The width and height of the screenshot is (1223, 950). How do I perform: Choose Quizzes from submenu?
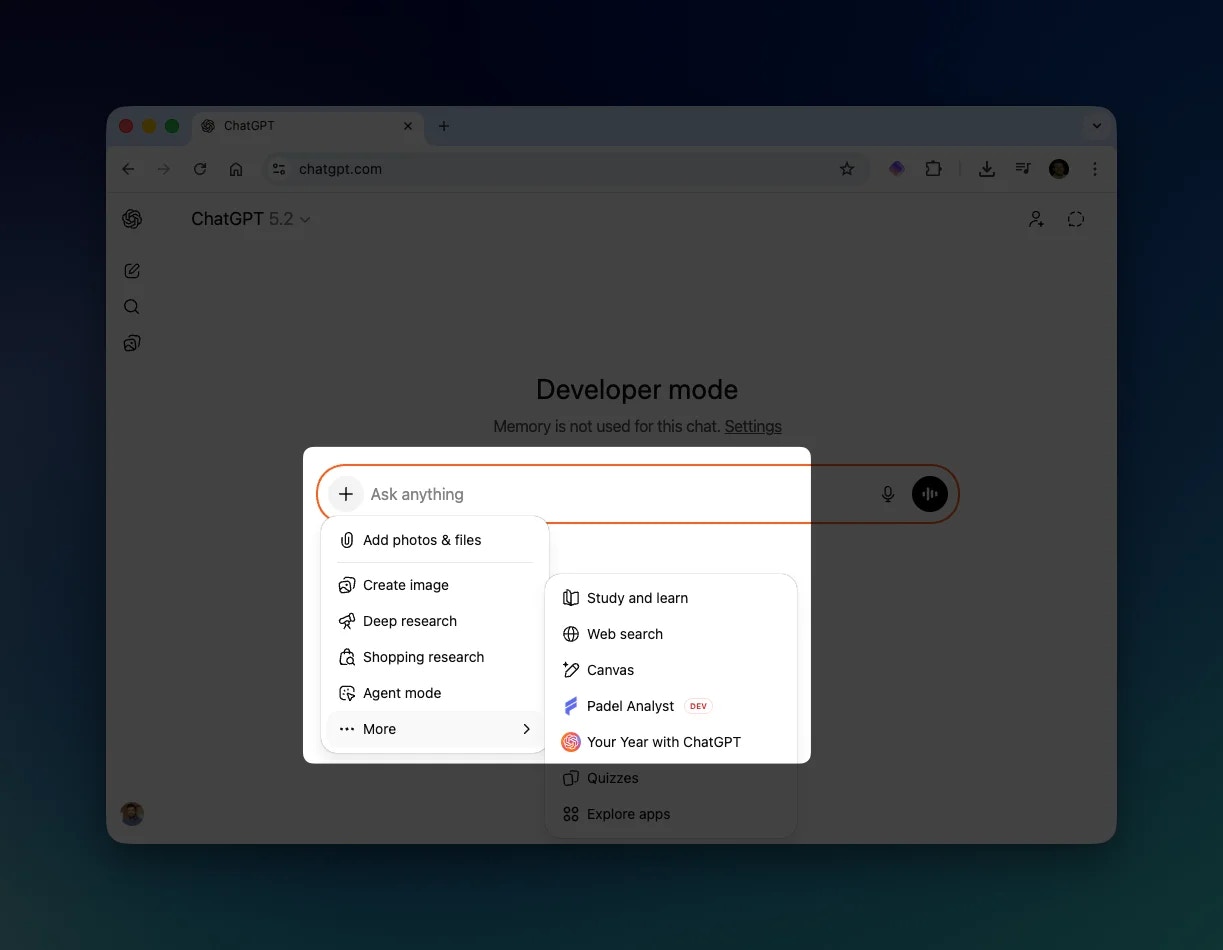pos(671,778)
